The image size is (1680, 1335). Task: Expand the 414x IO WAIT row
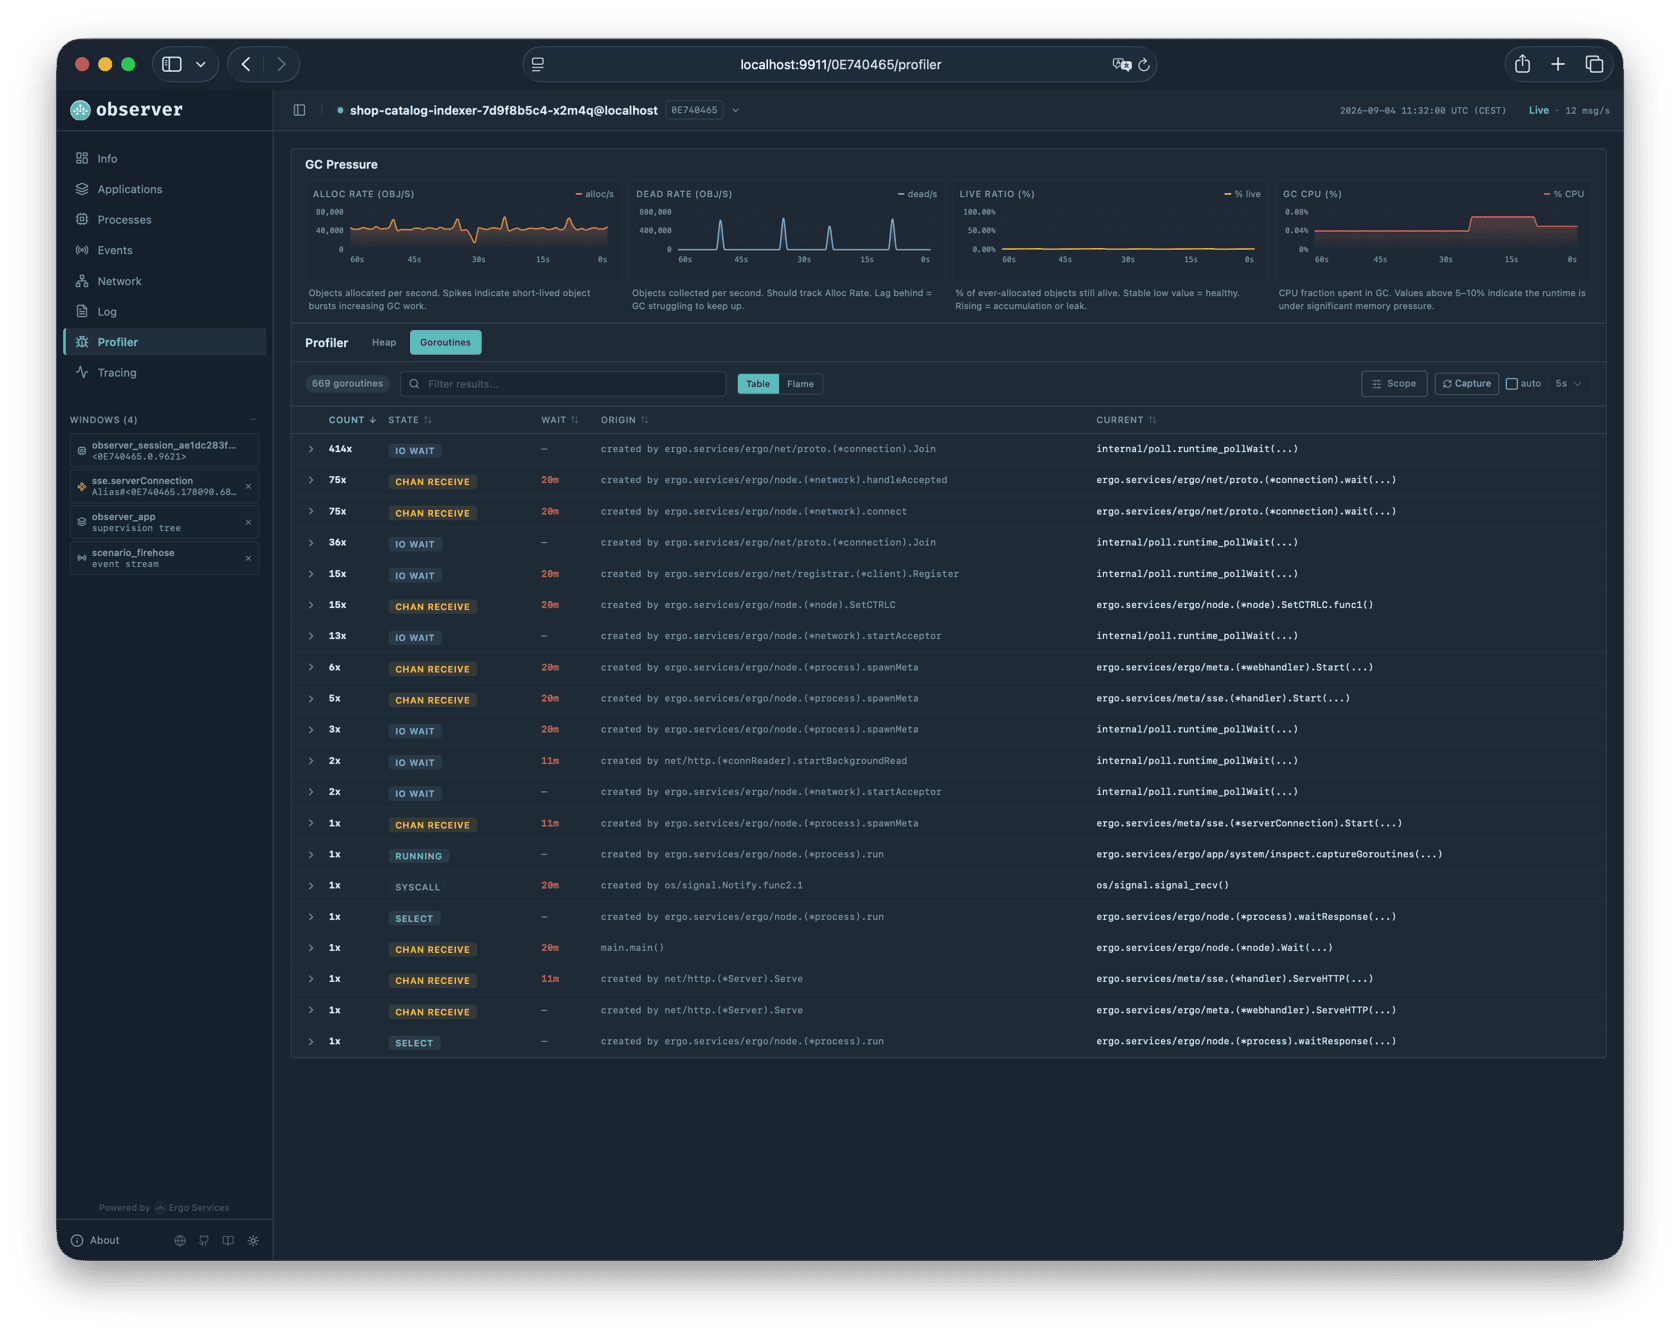click(x=311, y=449)
